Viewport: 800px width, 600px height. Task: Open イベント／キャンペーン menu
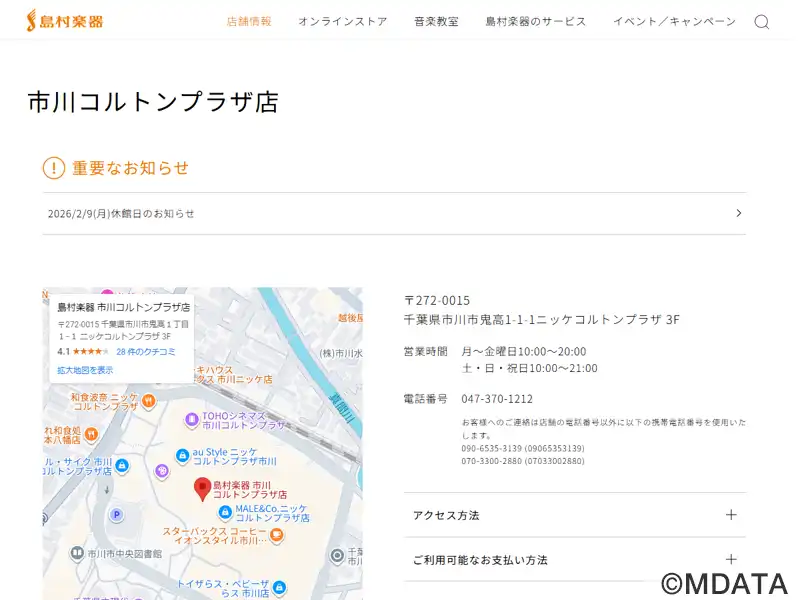674,21
